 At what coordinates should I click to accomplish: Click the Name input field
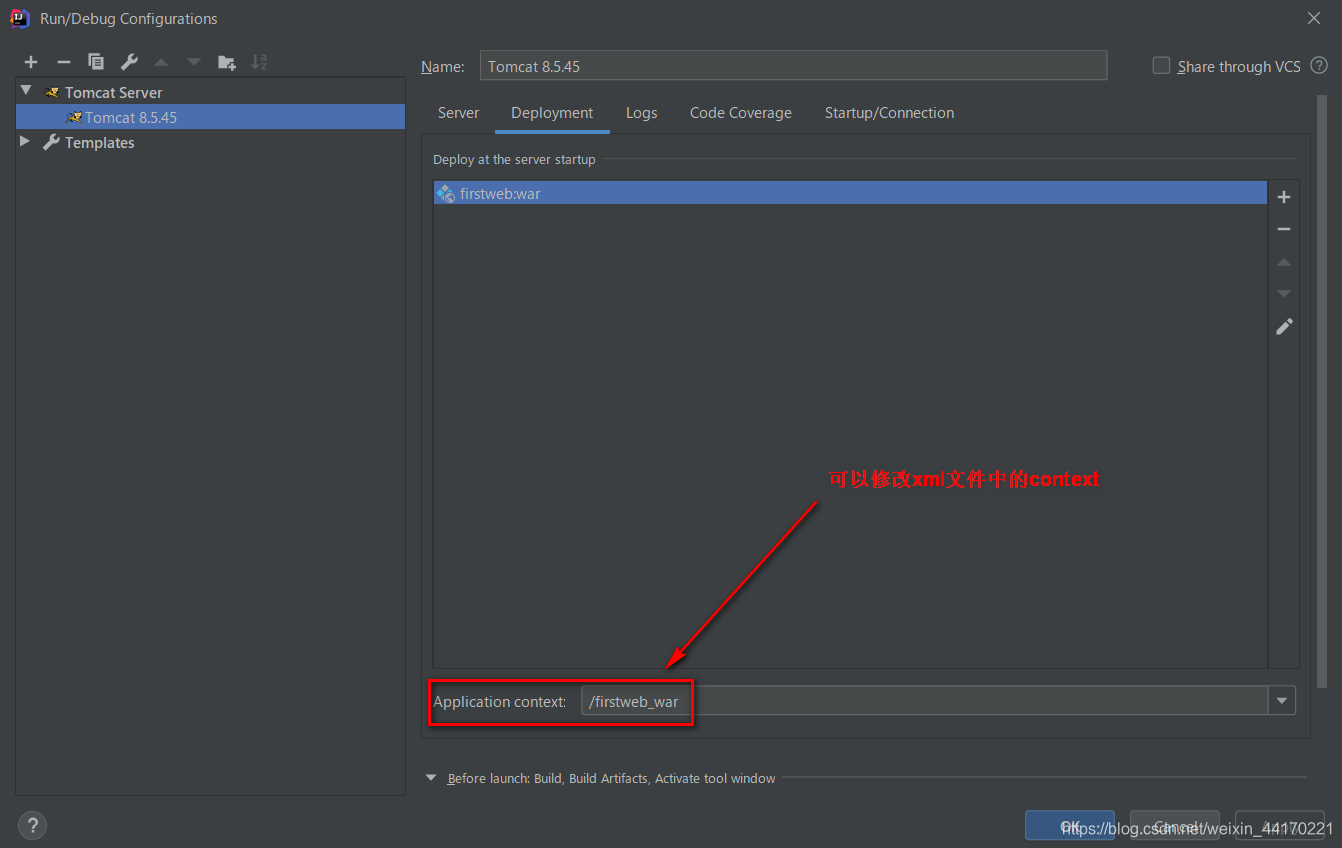793,66
